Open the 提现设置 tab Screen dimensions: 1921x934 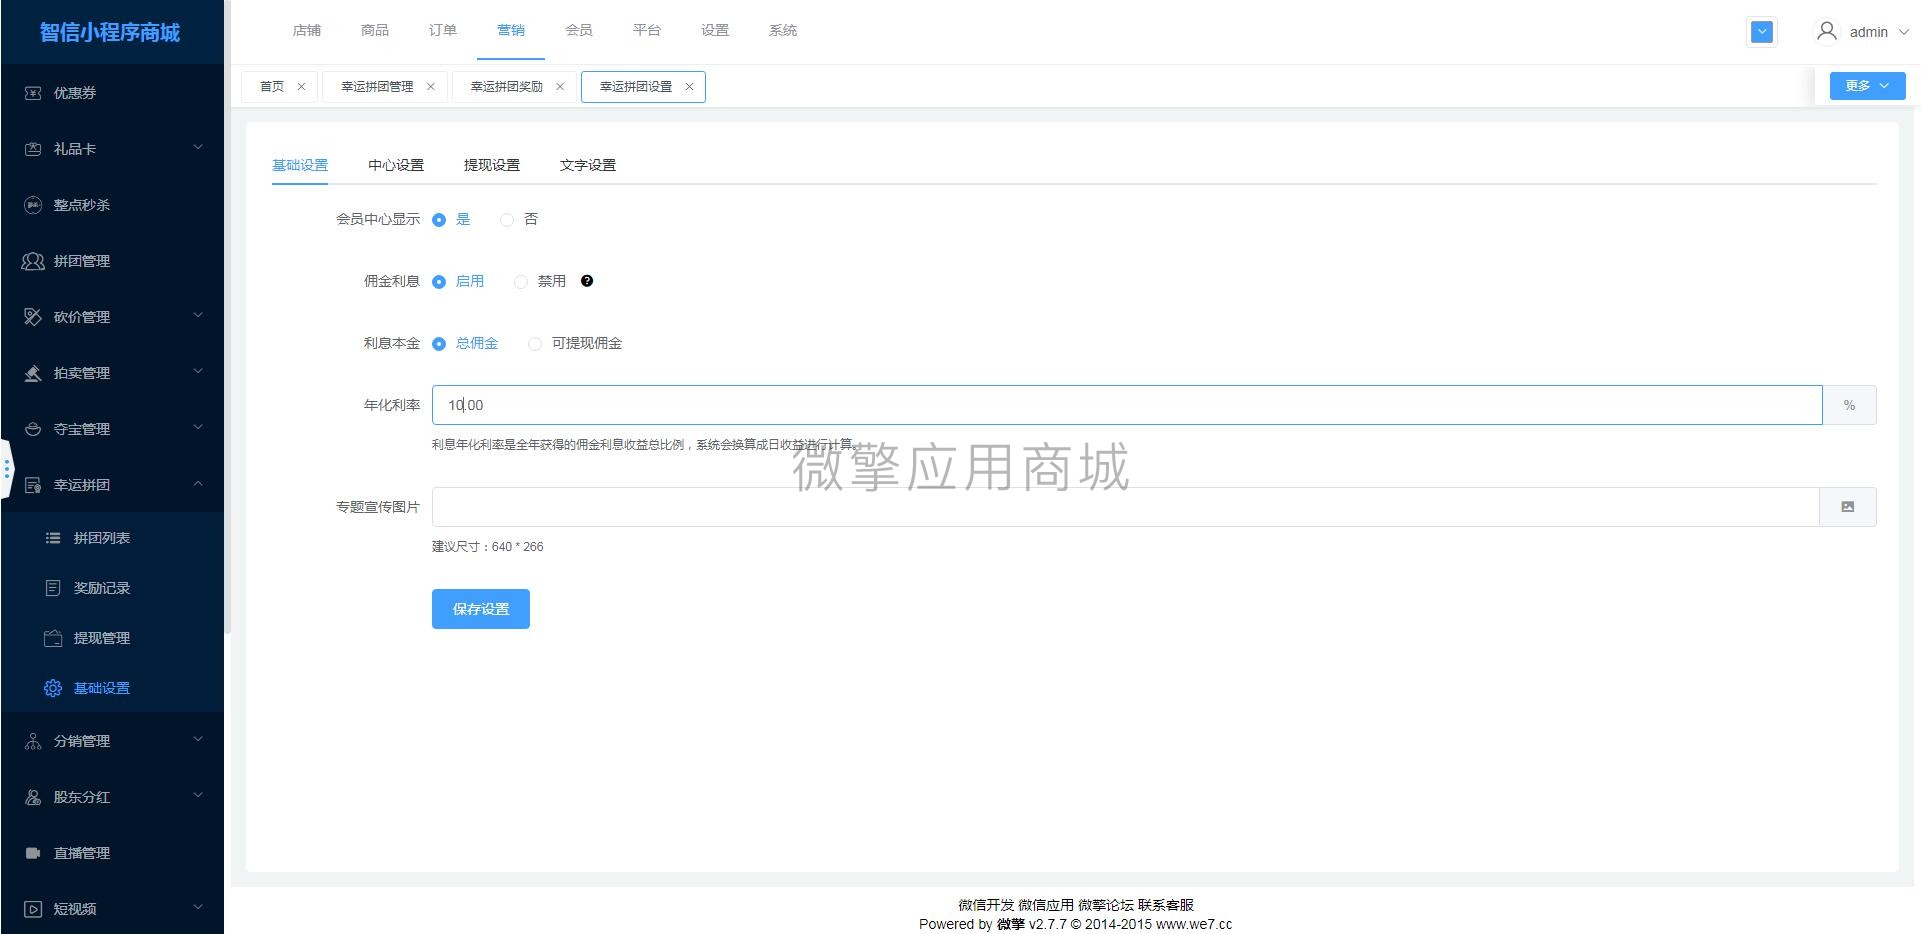tap(492, 166)
